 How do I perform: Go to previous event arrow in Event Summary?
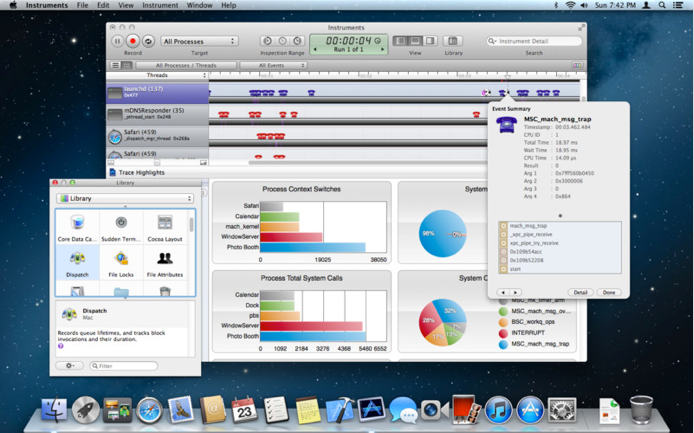tap(503, 293)
